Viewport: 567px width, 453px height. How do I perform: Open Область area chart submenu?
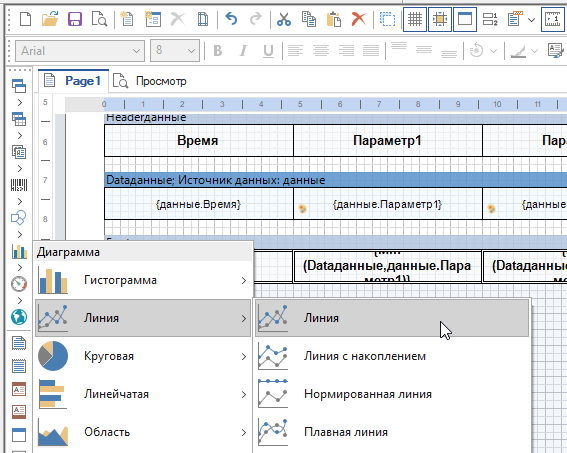point(143,432)
